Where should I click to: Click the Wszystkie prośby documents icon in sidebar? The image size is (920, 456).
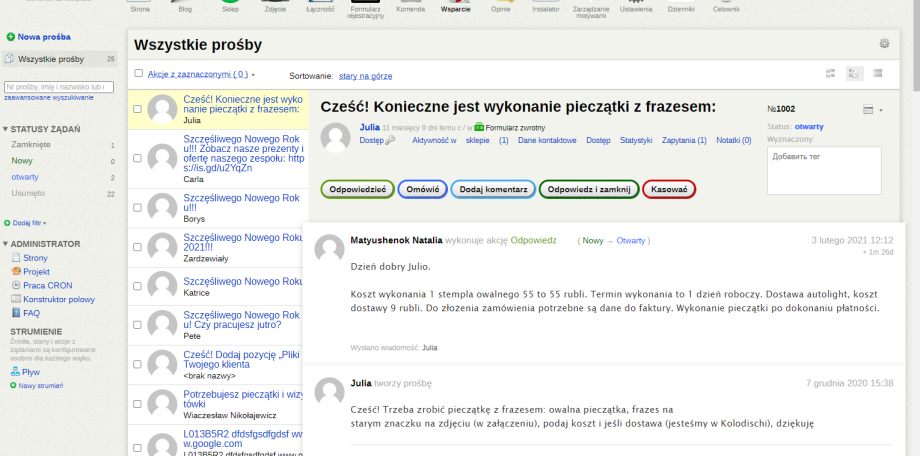(x=9, y=59)
